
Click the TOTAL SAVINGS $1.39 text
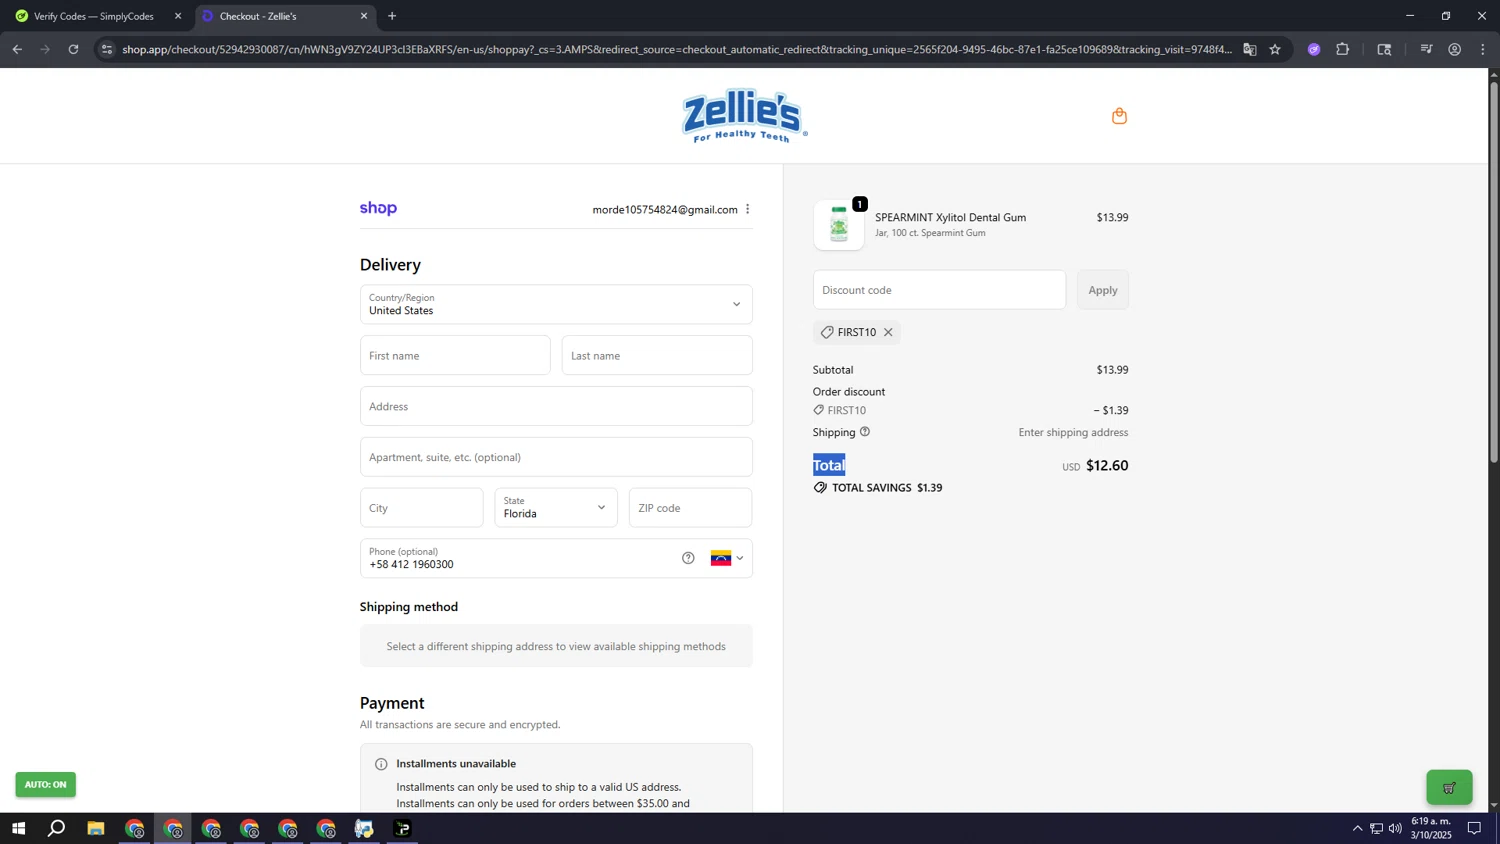[x=887, y=488]
